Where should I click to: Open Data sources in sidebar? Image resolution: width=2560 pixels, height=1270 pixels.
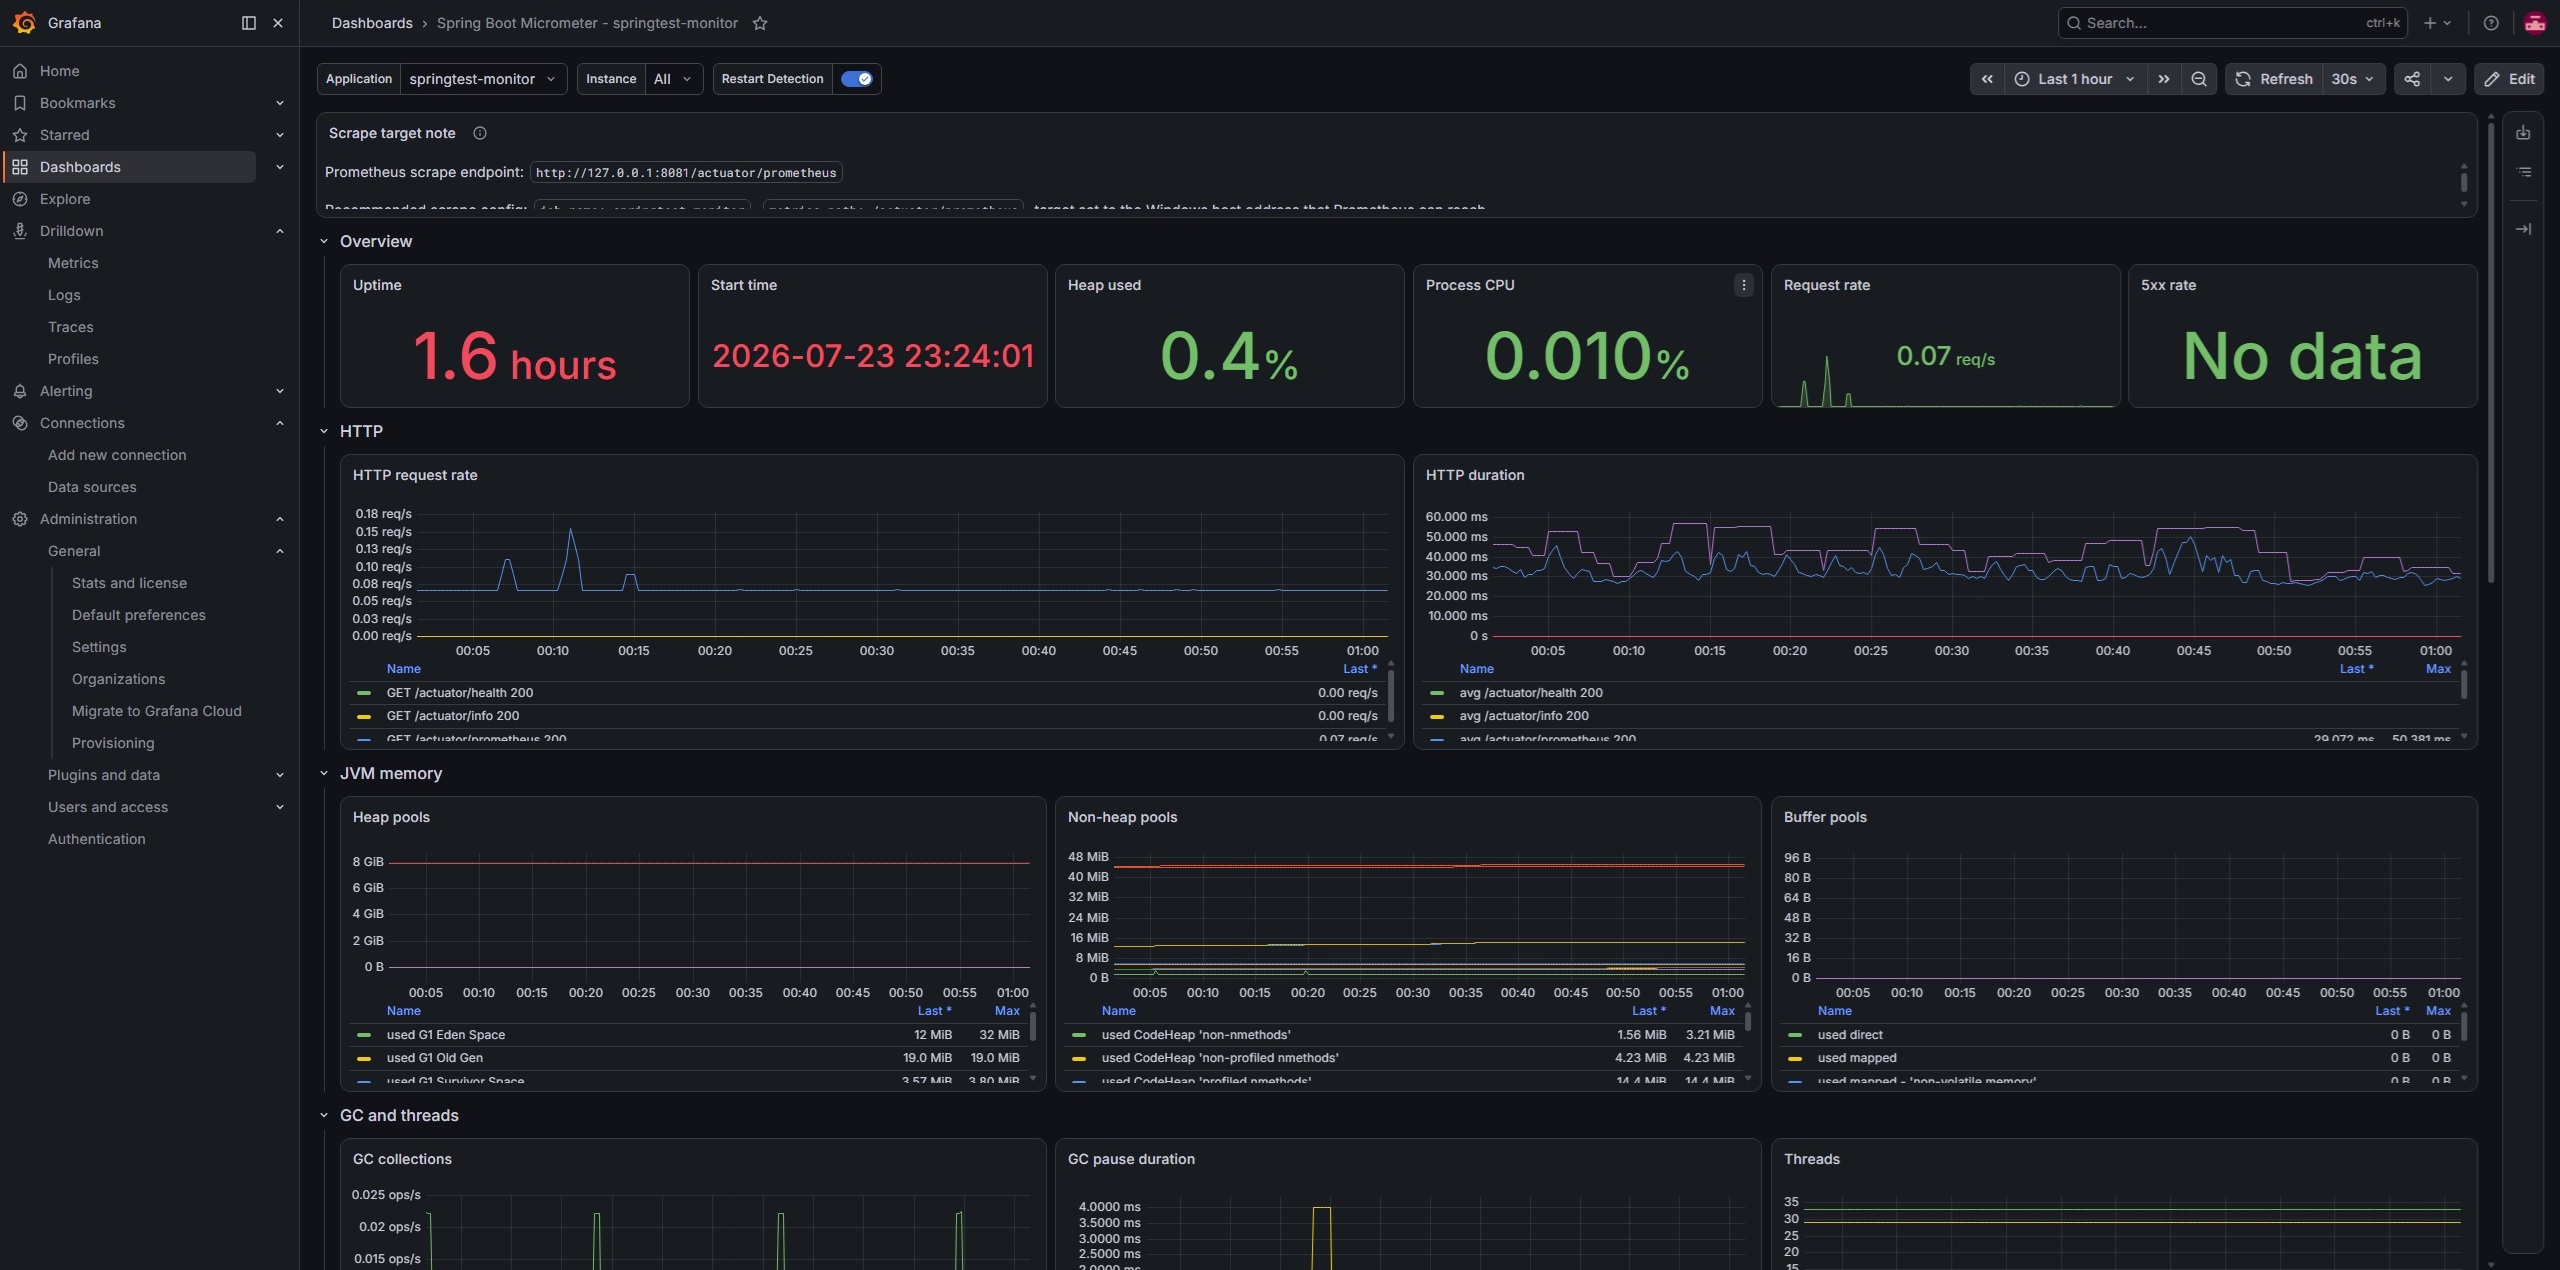pos(92,487)
